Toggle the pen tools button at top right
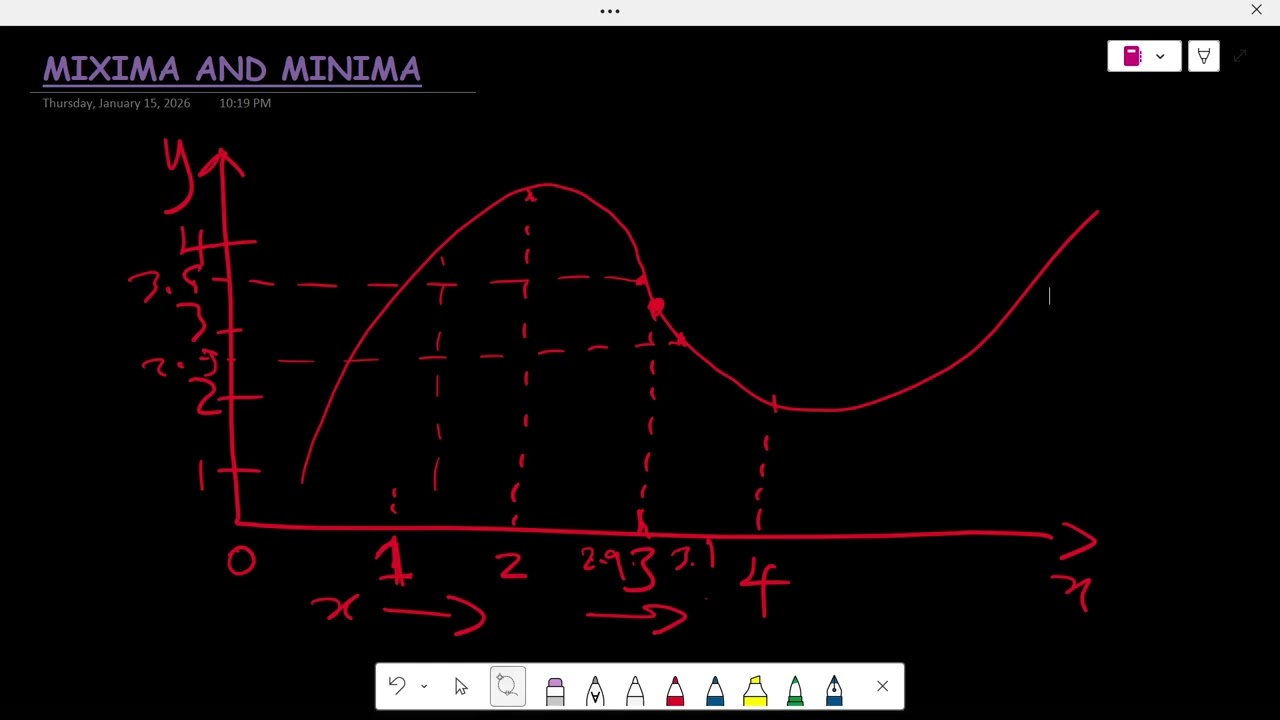 point(1204,56)
